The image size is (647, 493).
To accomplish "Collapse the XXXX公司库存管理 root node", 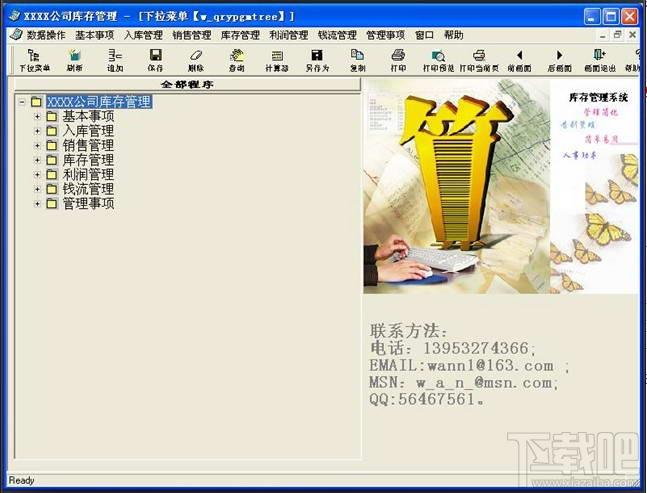I will pyautogui.click(x=22, y=102).
